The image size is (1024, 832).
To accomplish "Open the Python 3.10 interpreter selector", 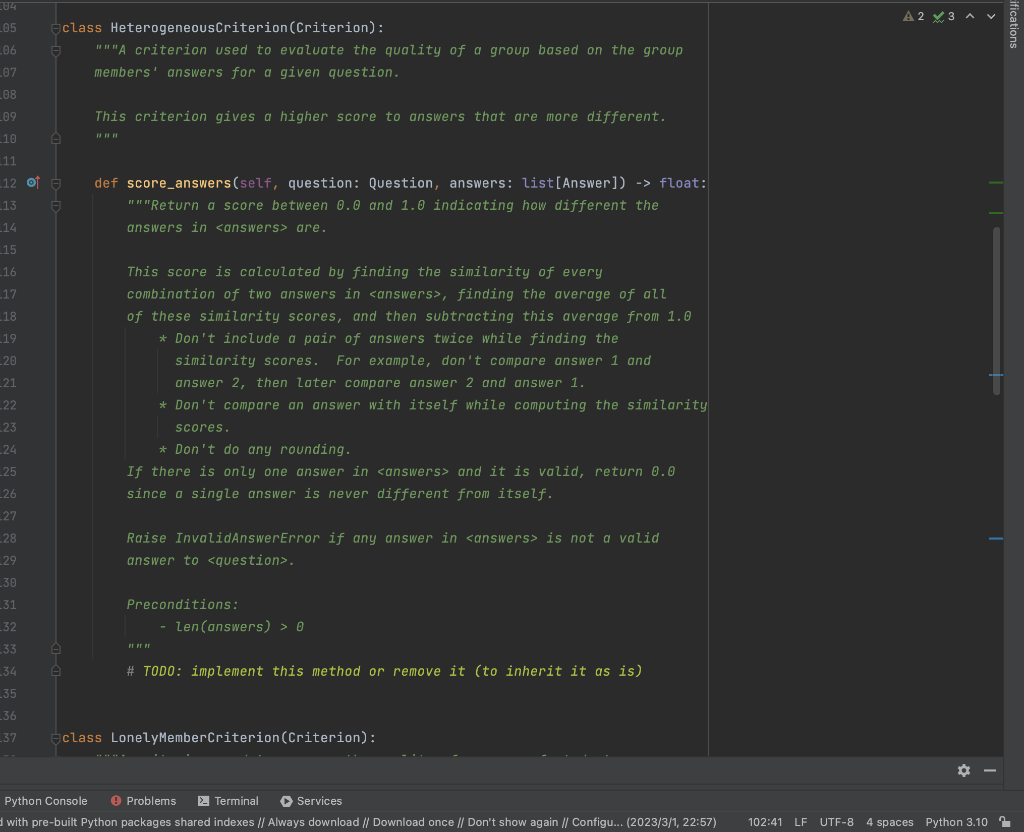I will (956, 821).
